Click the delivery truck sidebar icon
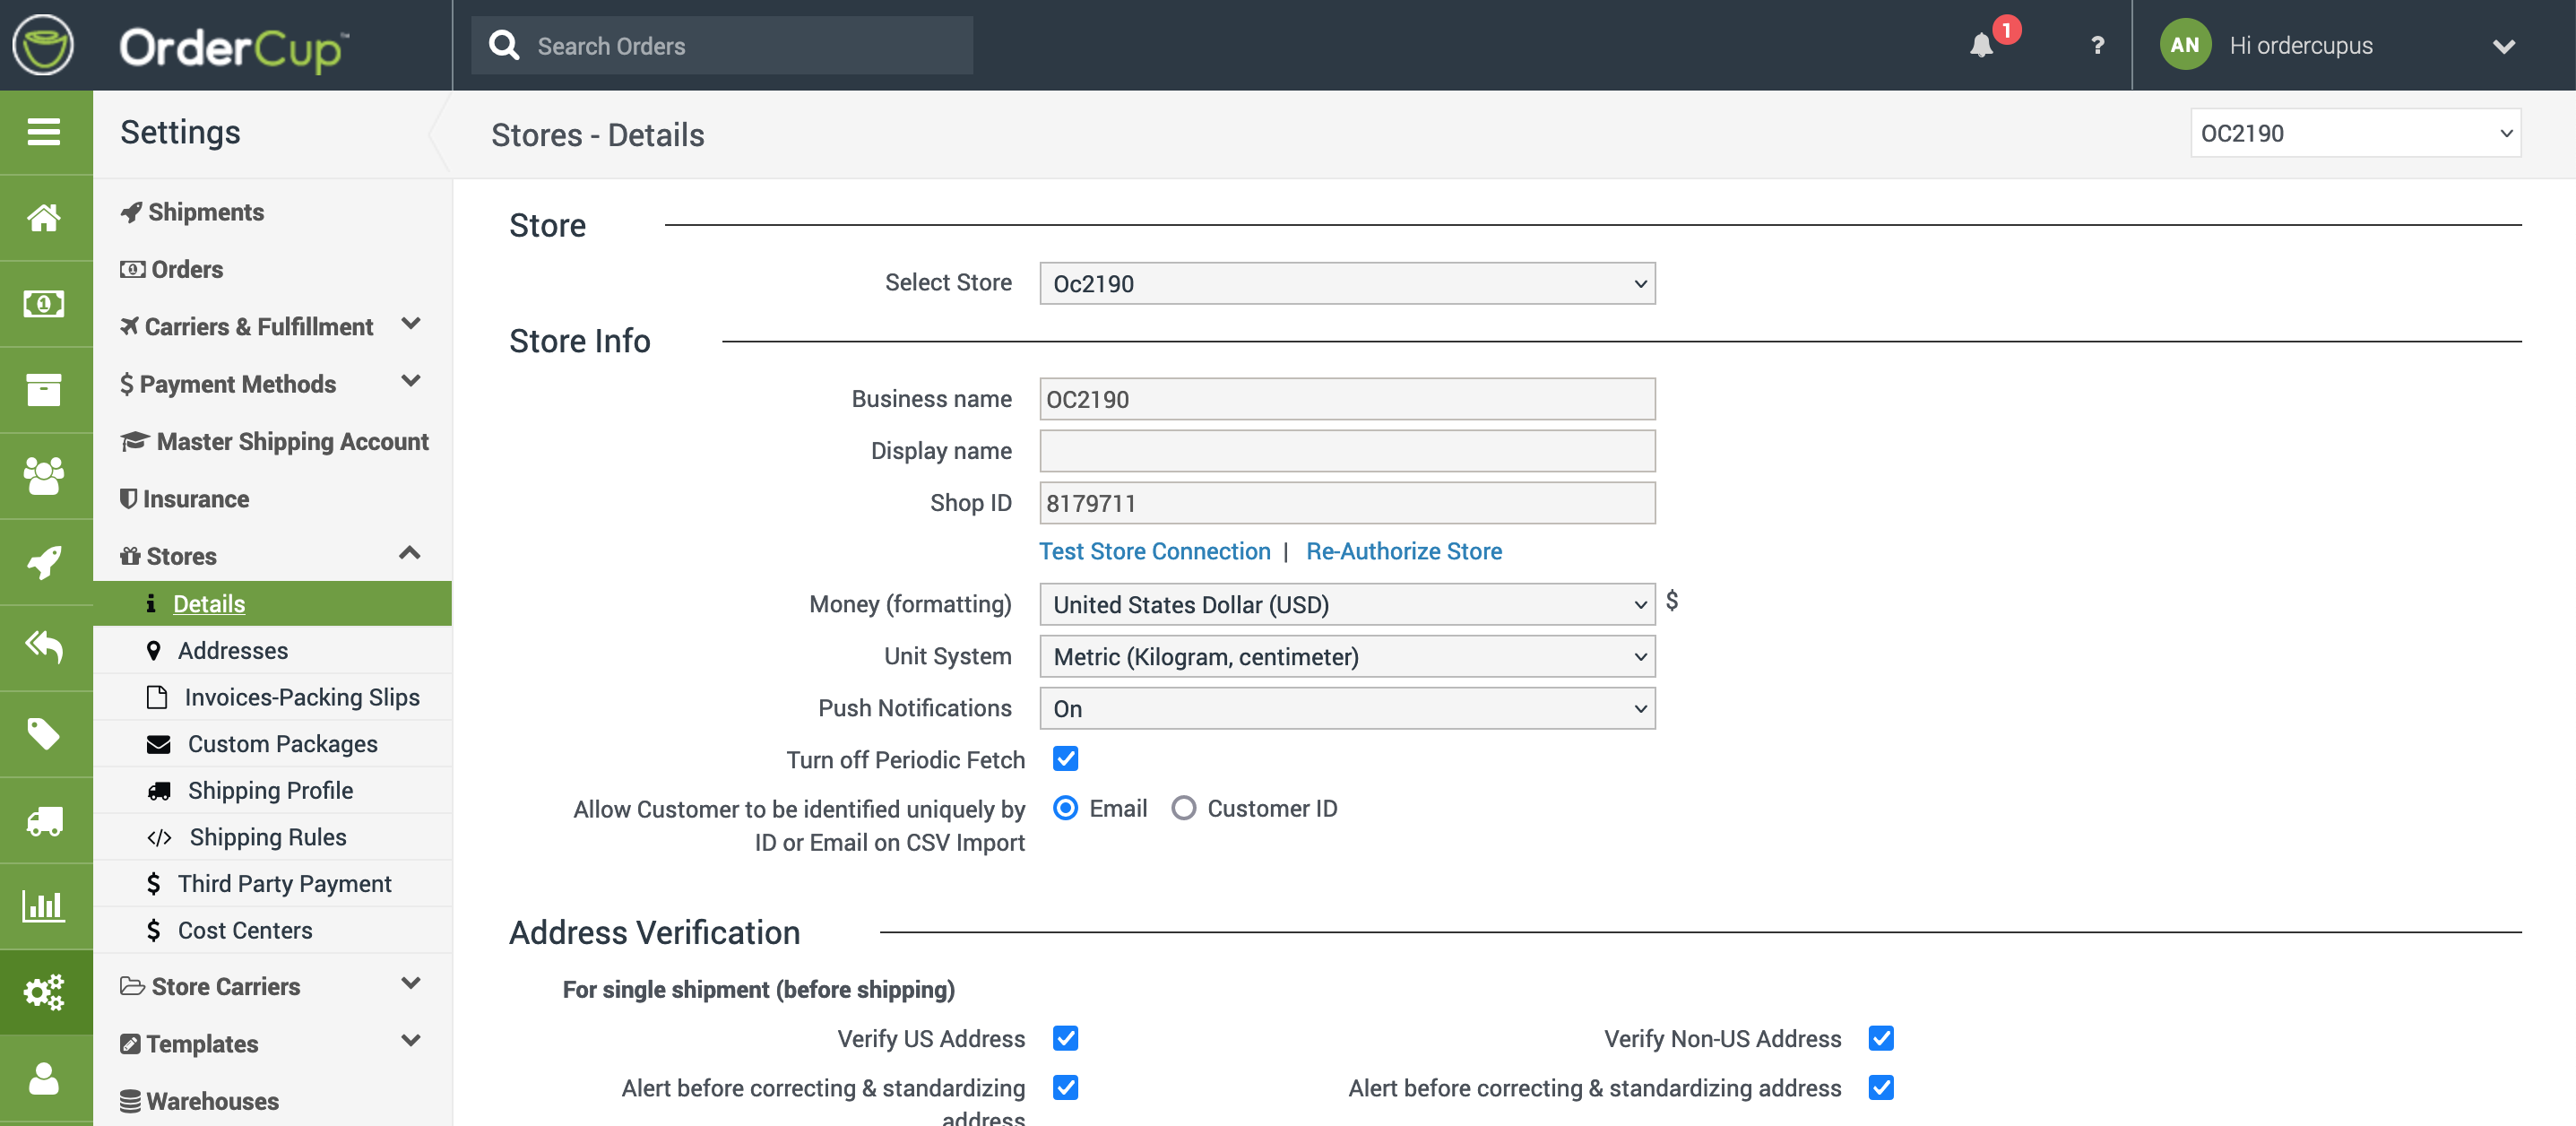 coord(44,820)
